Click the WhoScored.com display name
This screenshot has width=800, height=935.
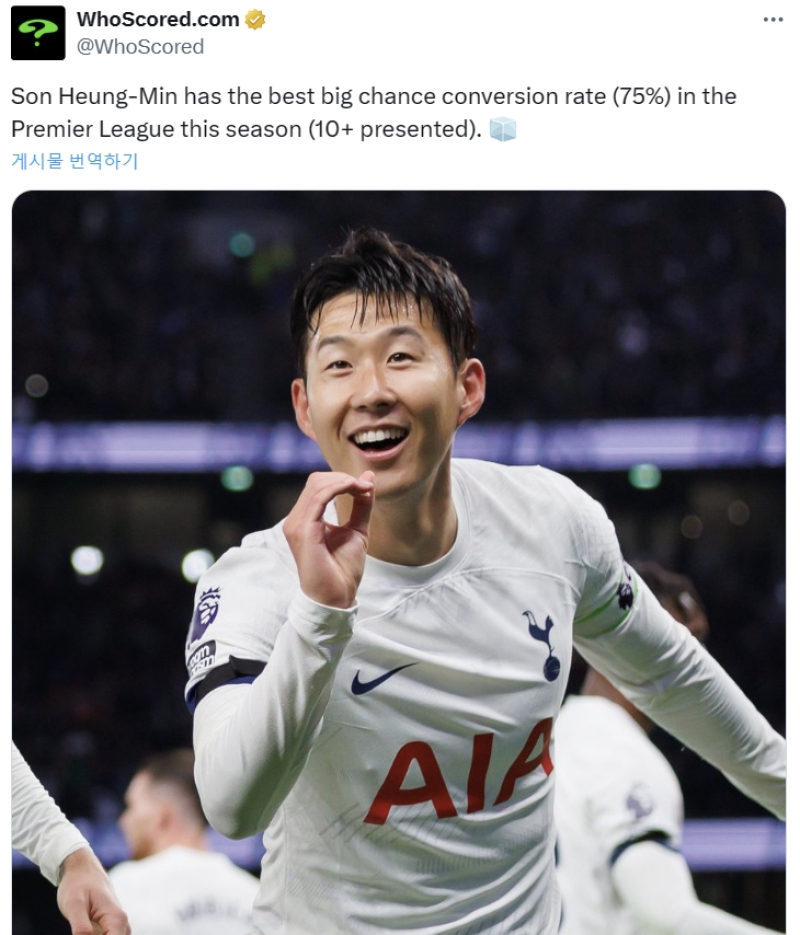point(158,19)
